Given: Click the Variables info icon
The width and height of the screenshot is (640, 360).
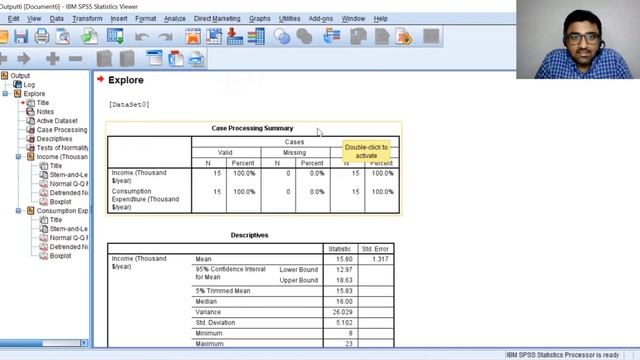Looking at the screenshot, I should pos(256,36).
